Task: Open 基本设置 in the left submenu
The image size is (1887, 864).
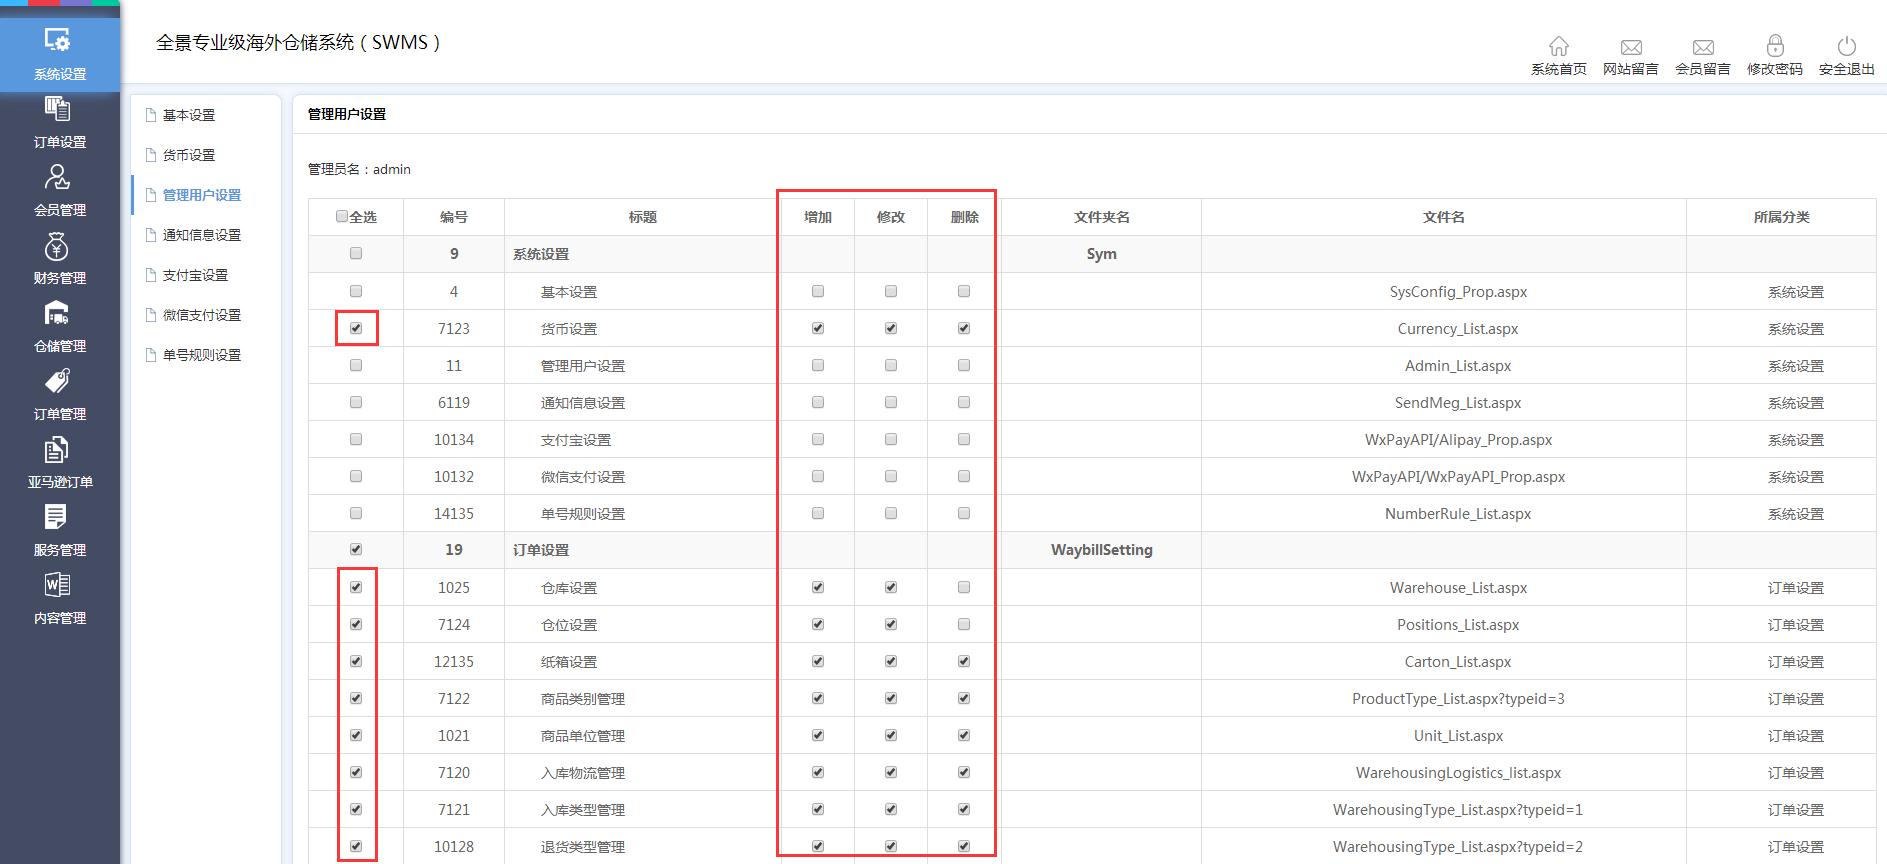Action: click(x=189, y=115)
